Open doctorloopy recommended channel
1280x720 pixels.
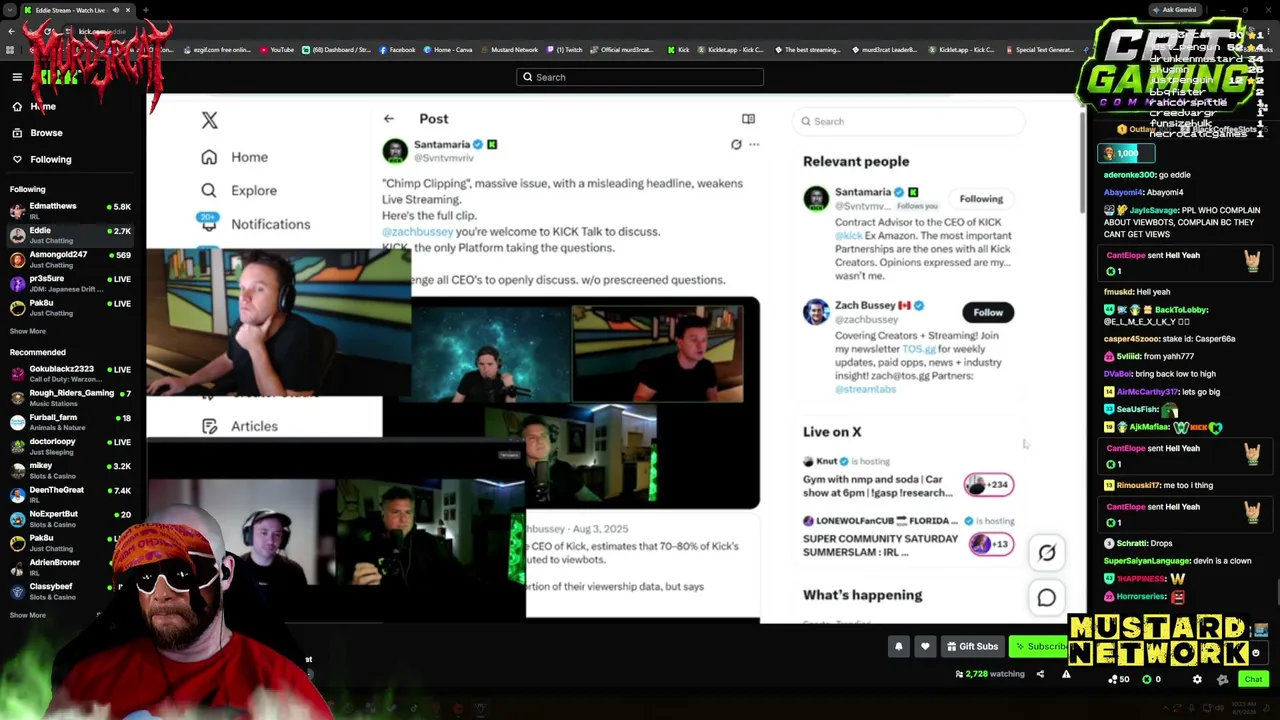point(70,446)
